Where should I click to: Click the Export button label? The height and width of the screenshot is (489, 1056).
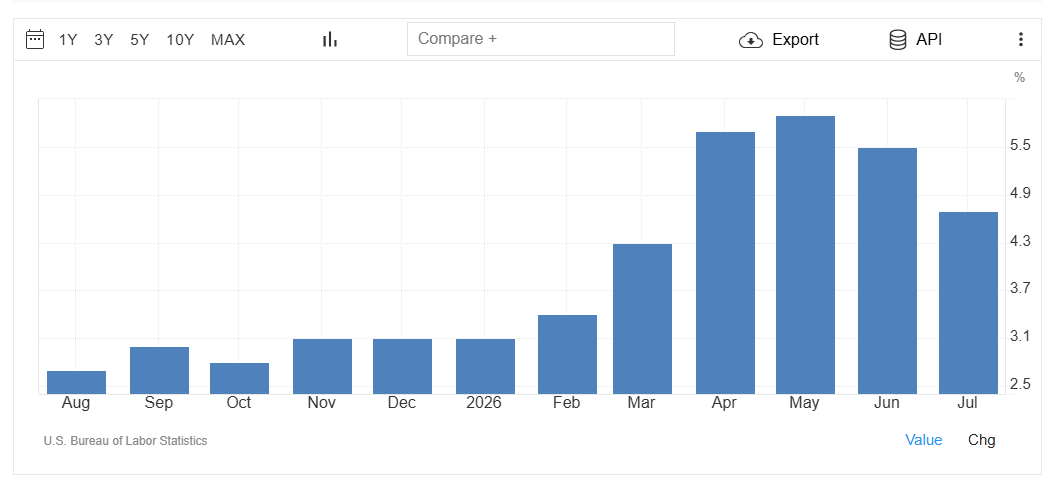click(795, 40)
